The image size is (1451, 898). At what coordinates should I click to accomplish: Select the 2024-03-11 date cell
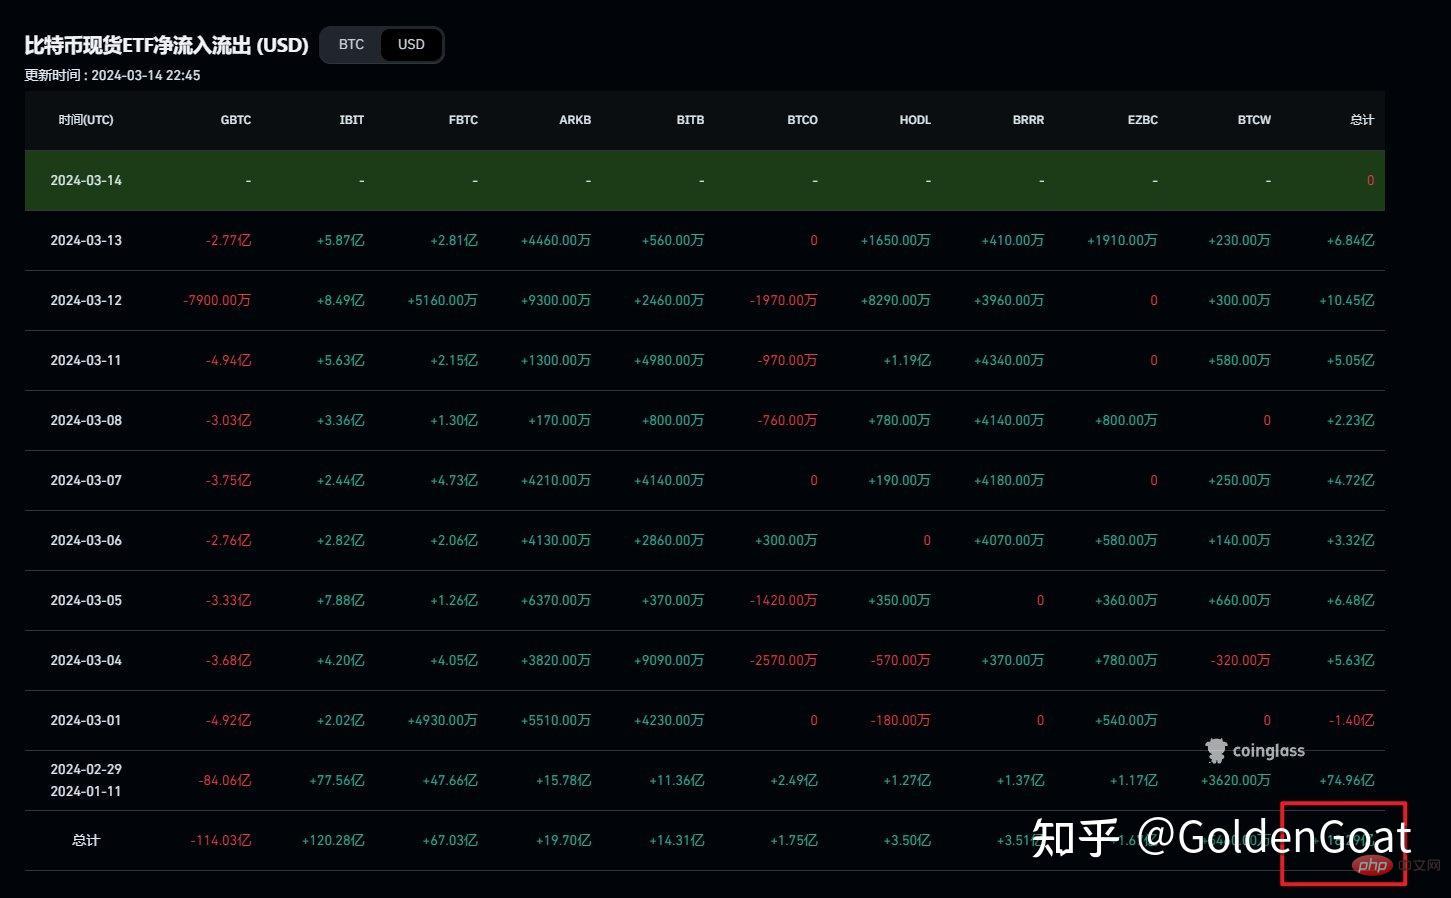tap(86, 361)
